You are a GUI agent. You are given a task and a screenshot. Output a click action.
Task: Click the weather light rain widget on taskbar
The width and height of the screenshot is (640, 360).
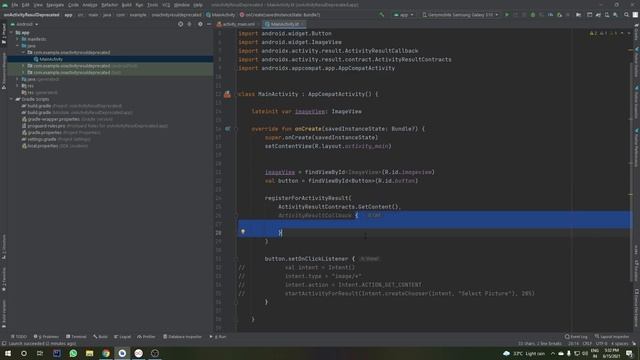[524, 353]
